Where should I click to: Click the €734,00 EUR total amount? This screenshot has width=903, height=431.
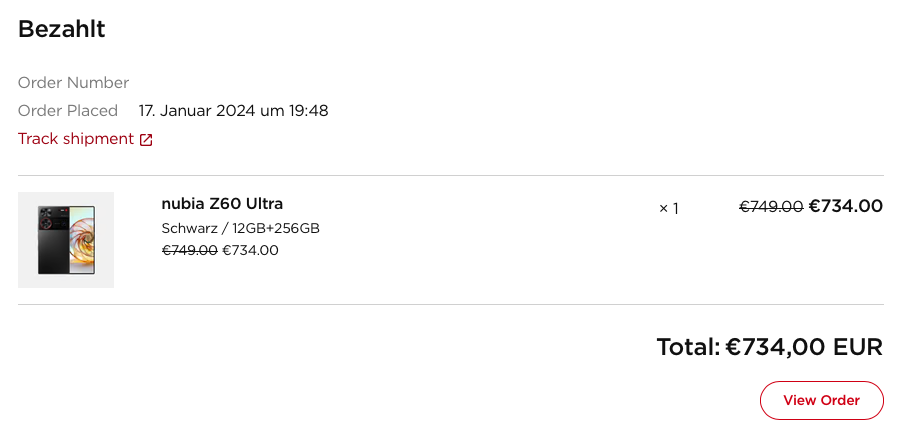pyautogui.click(x=804, y=348)
